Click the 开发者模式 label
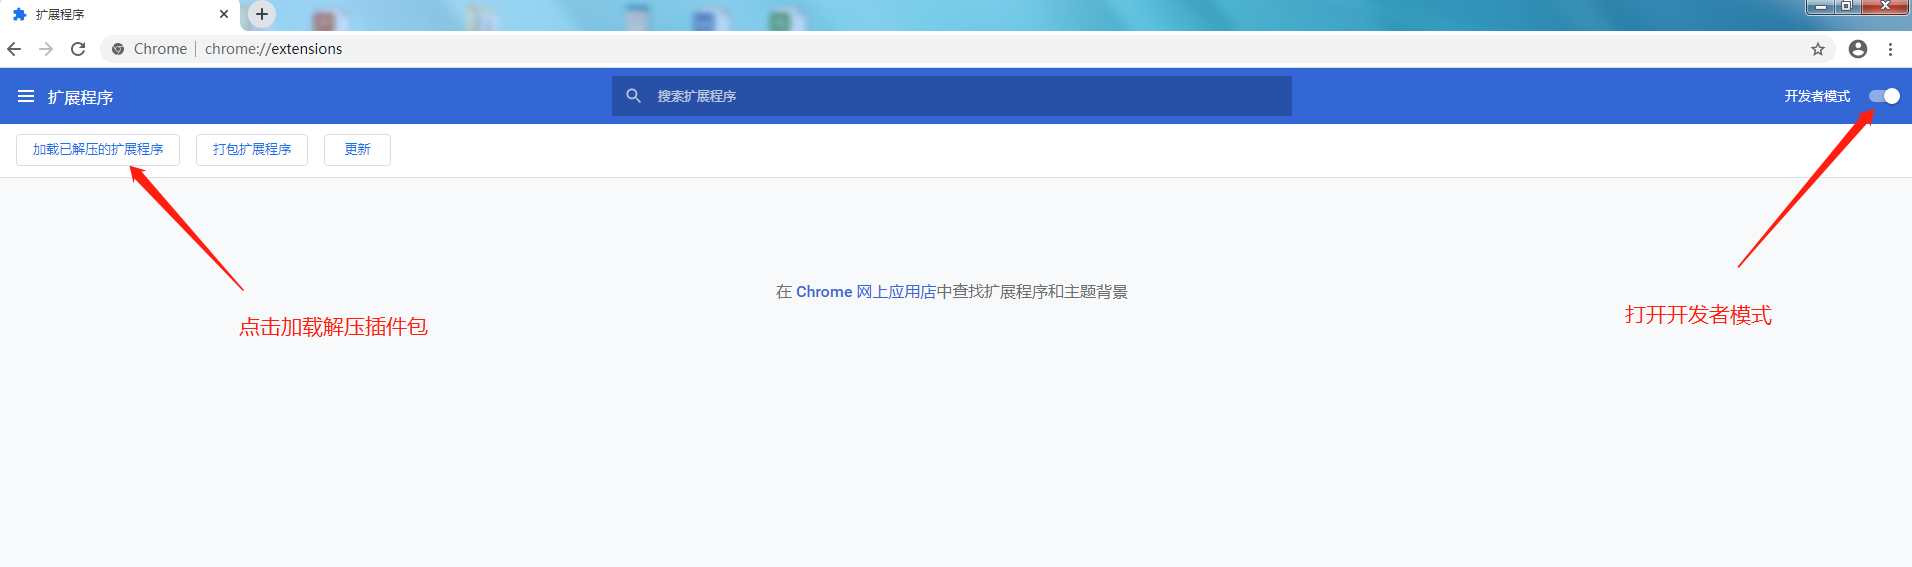This screenshot has width=1912, height=567. click(x=1817, y=96)
